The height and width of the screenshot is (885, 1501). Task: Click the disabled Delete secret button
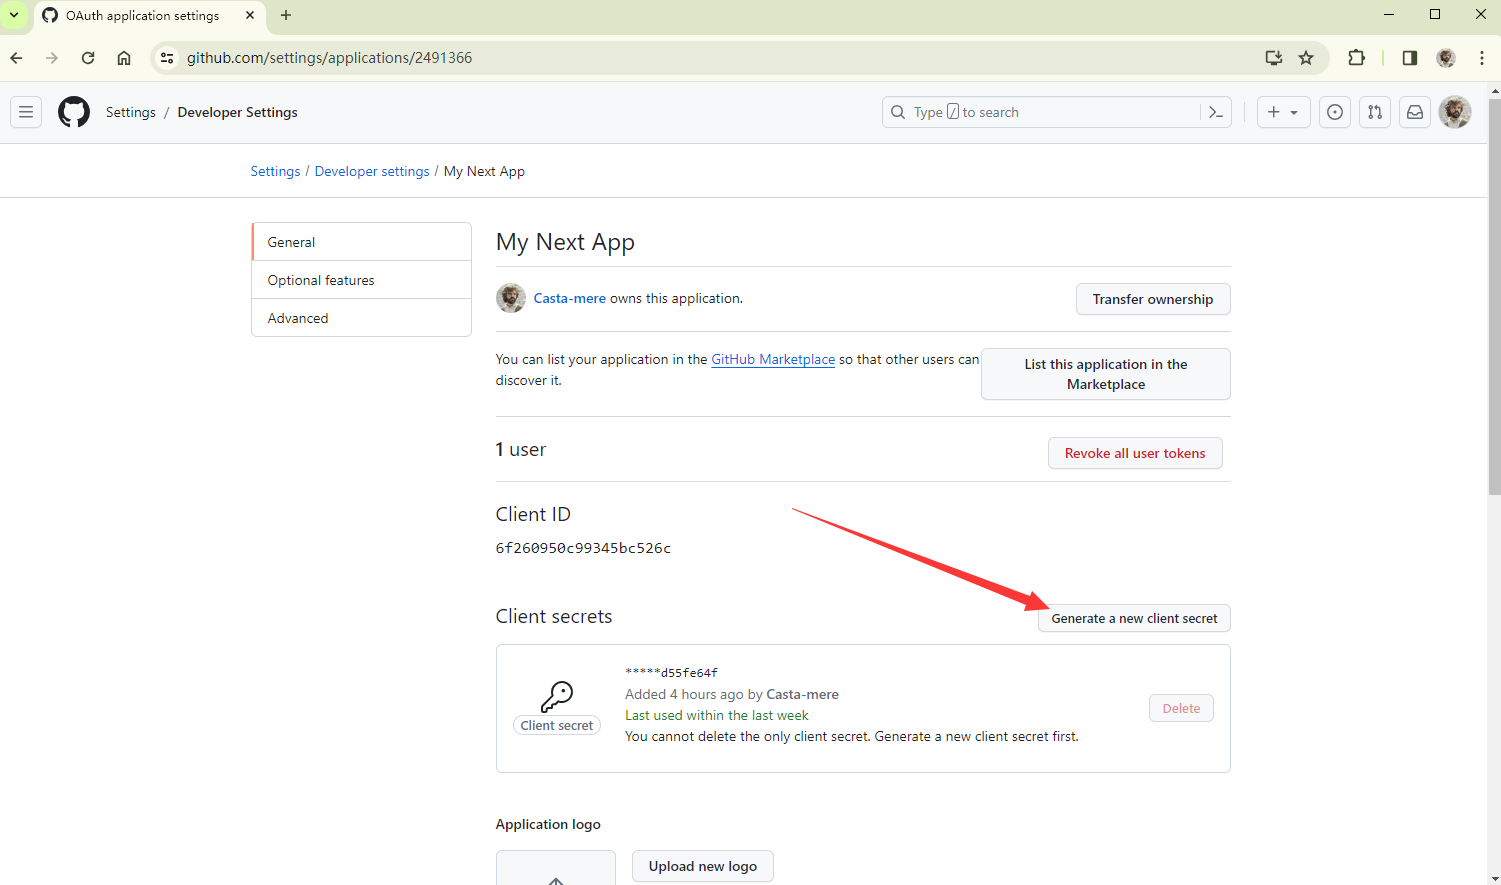tap(1181, 708)
